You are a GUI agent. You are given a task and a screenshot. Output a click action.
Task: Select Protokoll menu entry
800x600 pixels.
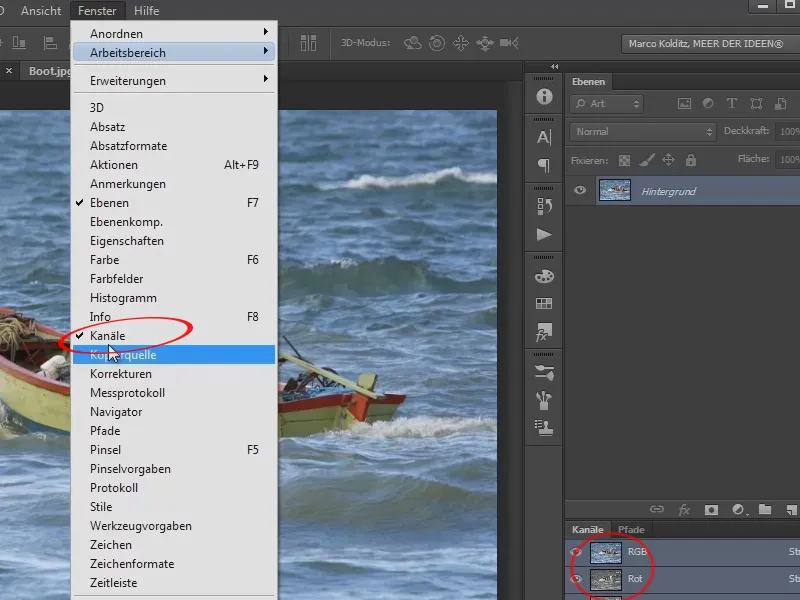(174, 488)
